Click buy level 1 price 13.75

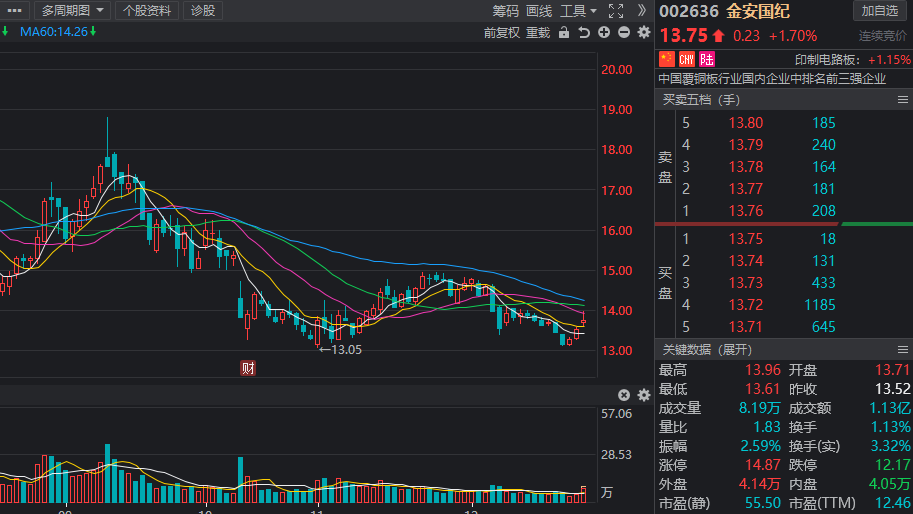point(746,239)
